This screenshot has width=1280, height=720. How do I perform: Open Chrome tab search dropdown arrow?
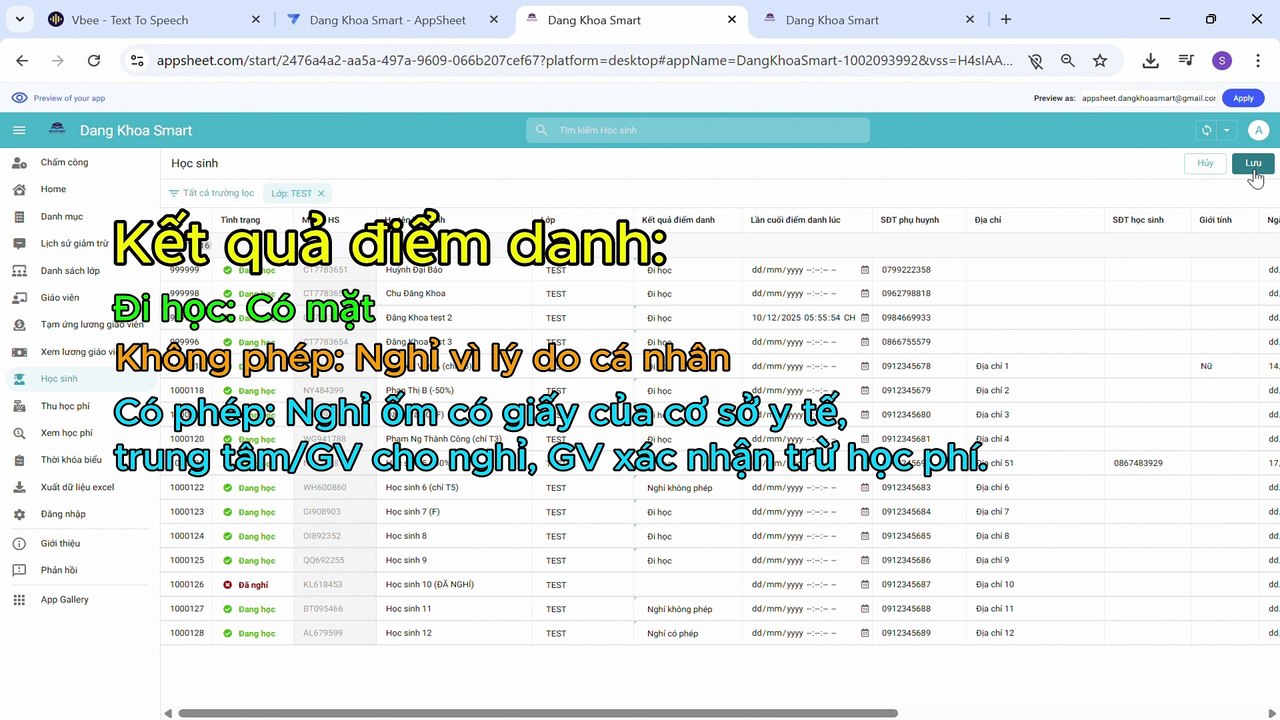[x=19, y=19]
